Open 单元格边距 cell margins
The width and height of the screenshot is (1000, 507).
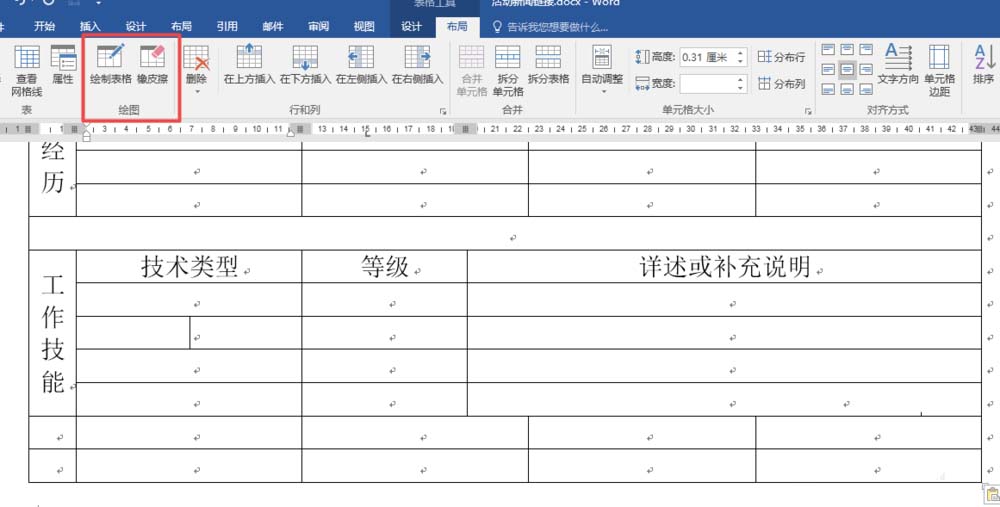pos(939,70)
